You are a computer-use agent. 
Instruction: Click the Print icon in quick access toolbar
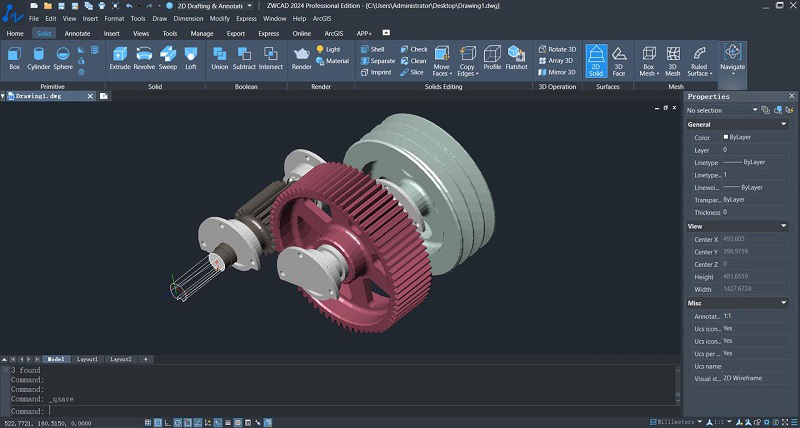(101, 6)
